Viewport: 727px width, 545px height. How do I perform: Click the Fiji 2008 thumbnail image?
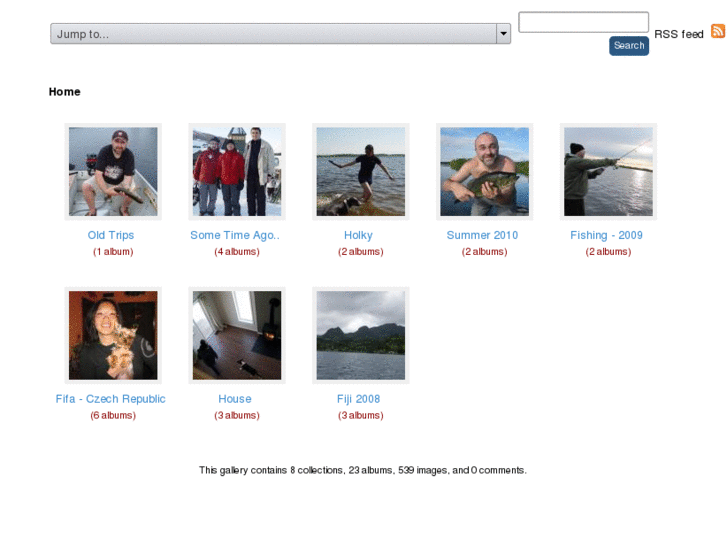(361, 335)
